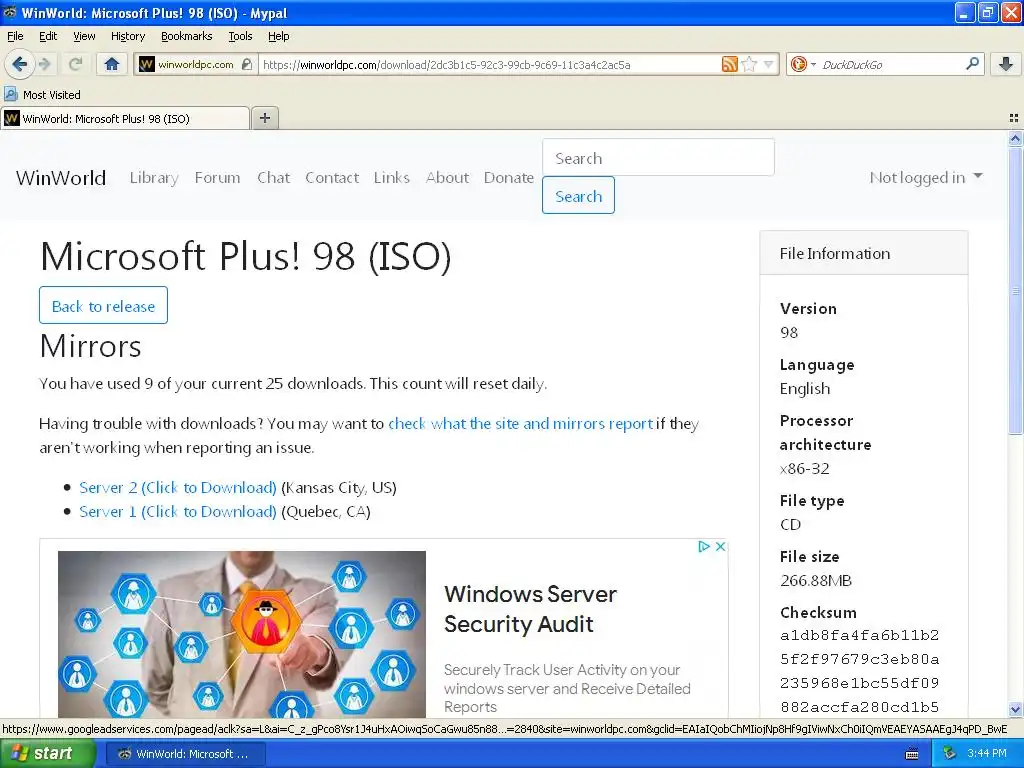Image resolution: width=1024 pixels, height=768 pixels.
Task: Click the WinWorld site search input
Action: [658, 157]
